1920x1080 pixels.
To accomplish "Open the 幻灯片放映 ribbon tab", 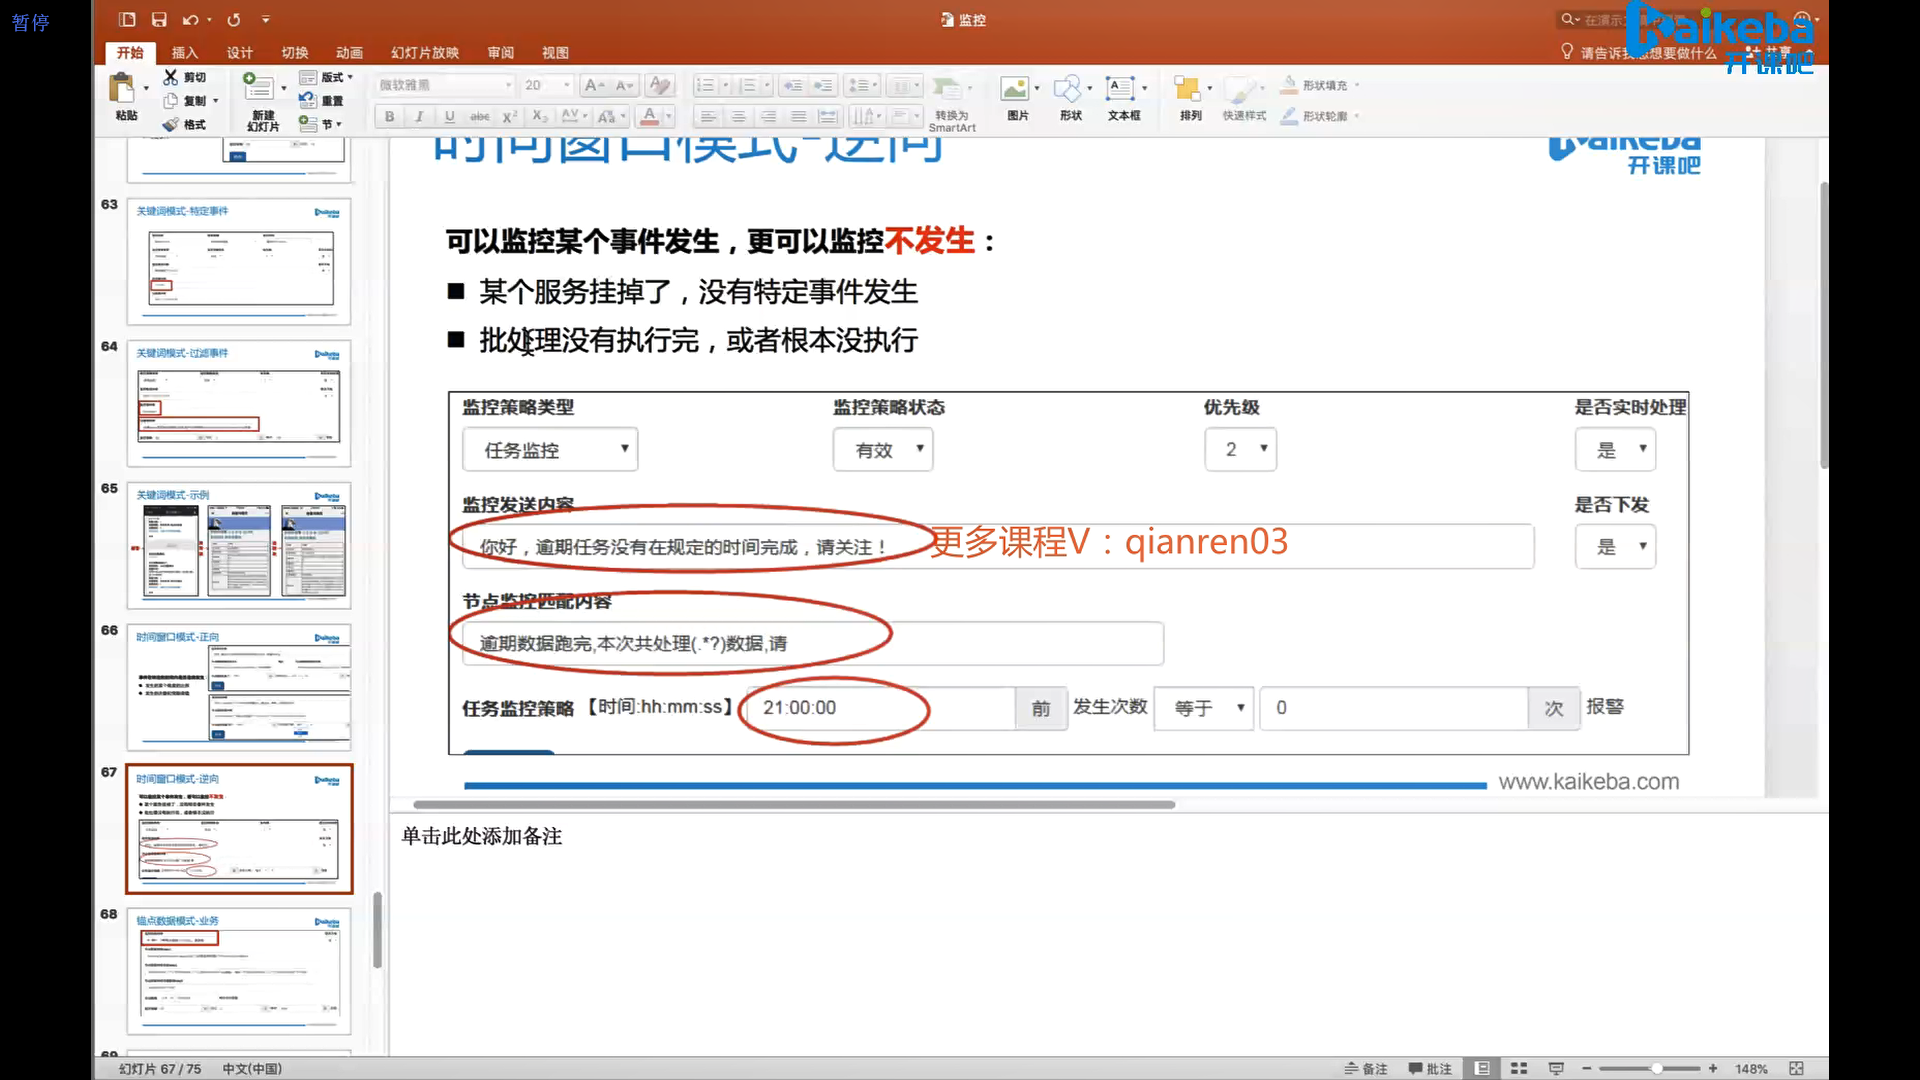I will (x=424, y=52).
